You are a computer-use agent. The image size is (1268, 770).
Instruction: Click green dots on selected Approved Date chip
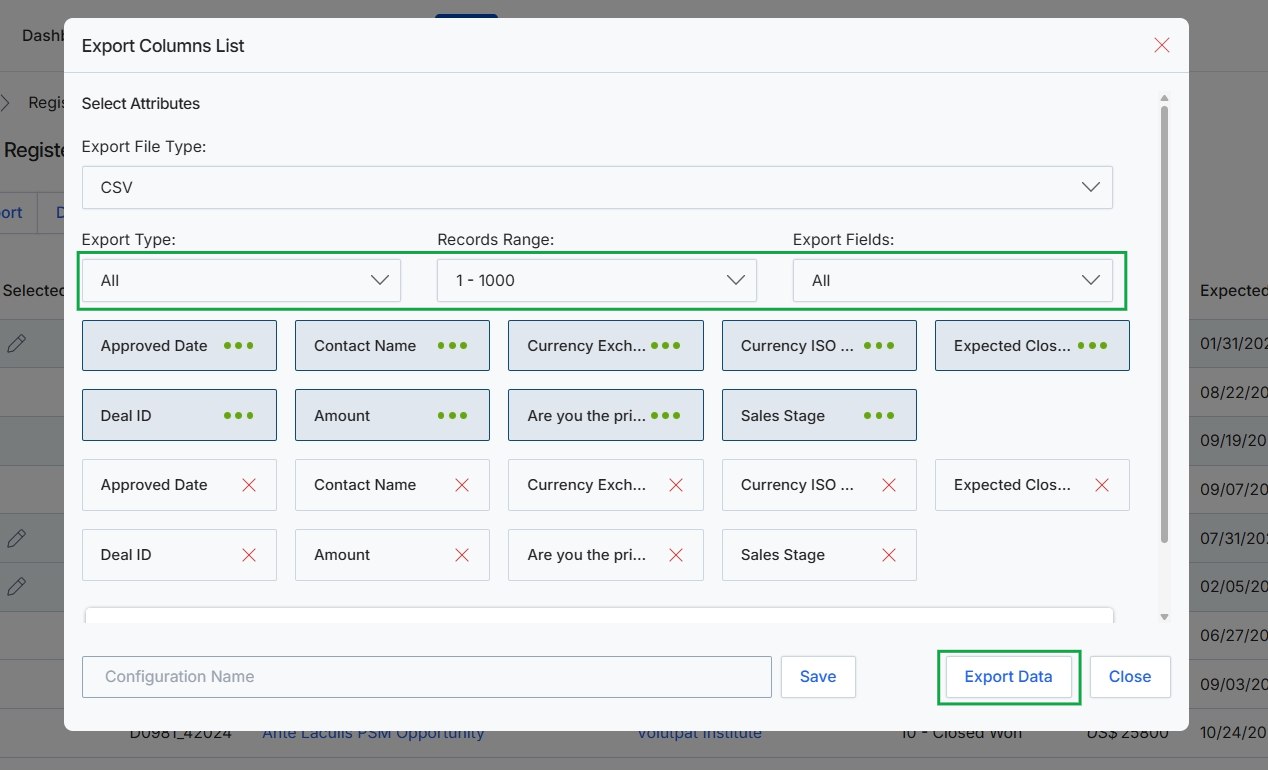coord(239,345)
